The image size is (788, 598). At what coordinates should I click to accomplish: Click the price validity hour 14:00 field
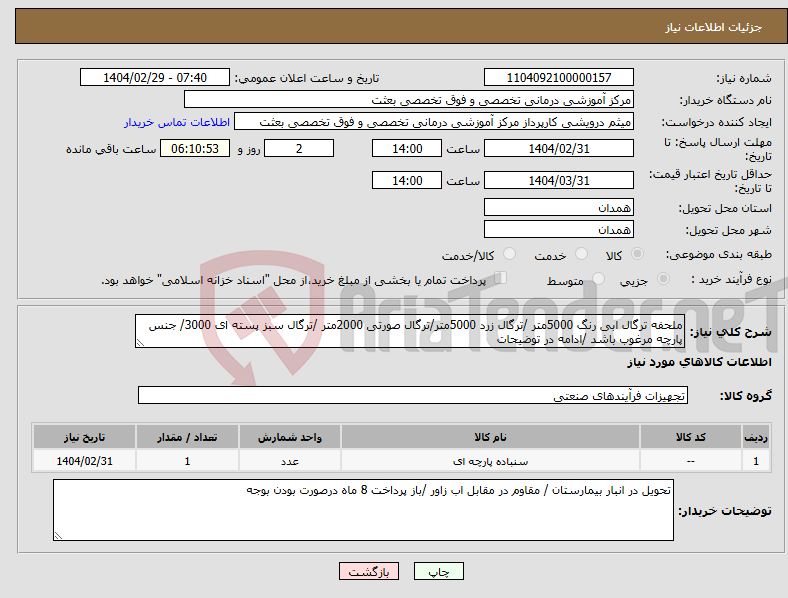(407, 180)
